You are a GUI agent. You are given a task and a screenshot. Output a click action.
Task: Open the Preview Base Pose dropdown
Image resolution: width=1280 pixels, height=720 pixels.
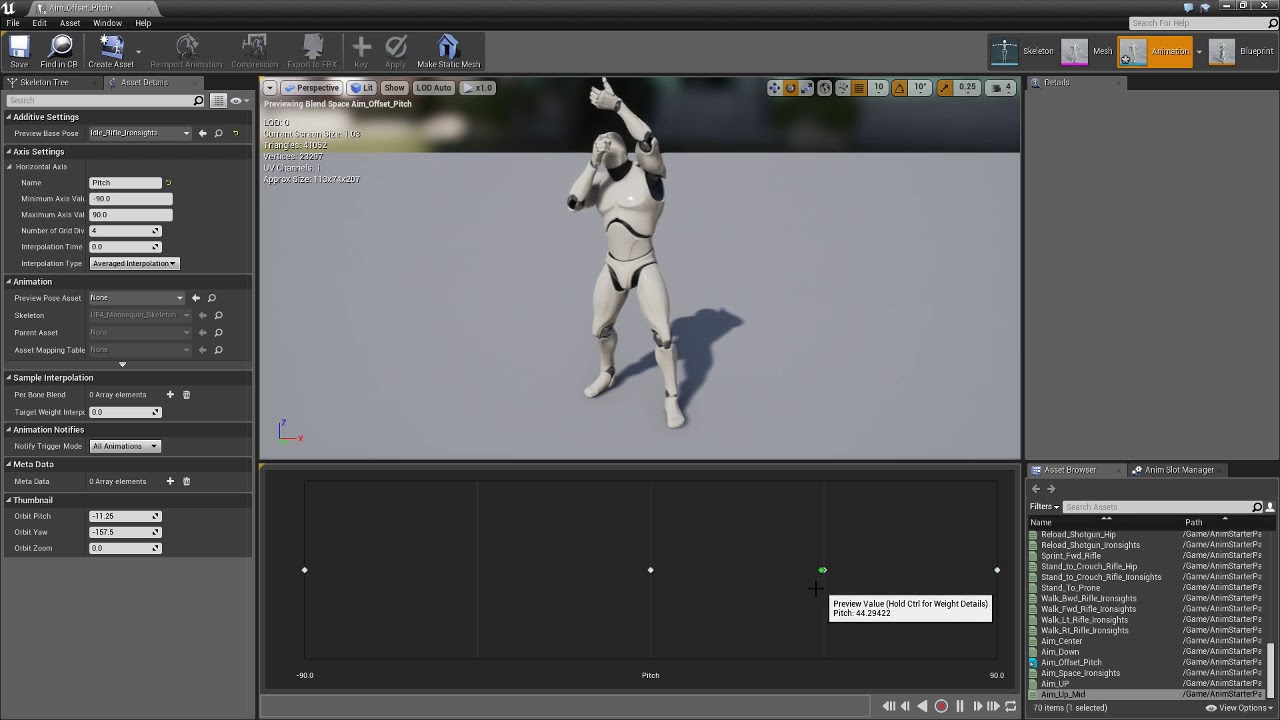(x=140, y=133)
